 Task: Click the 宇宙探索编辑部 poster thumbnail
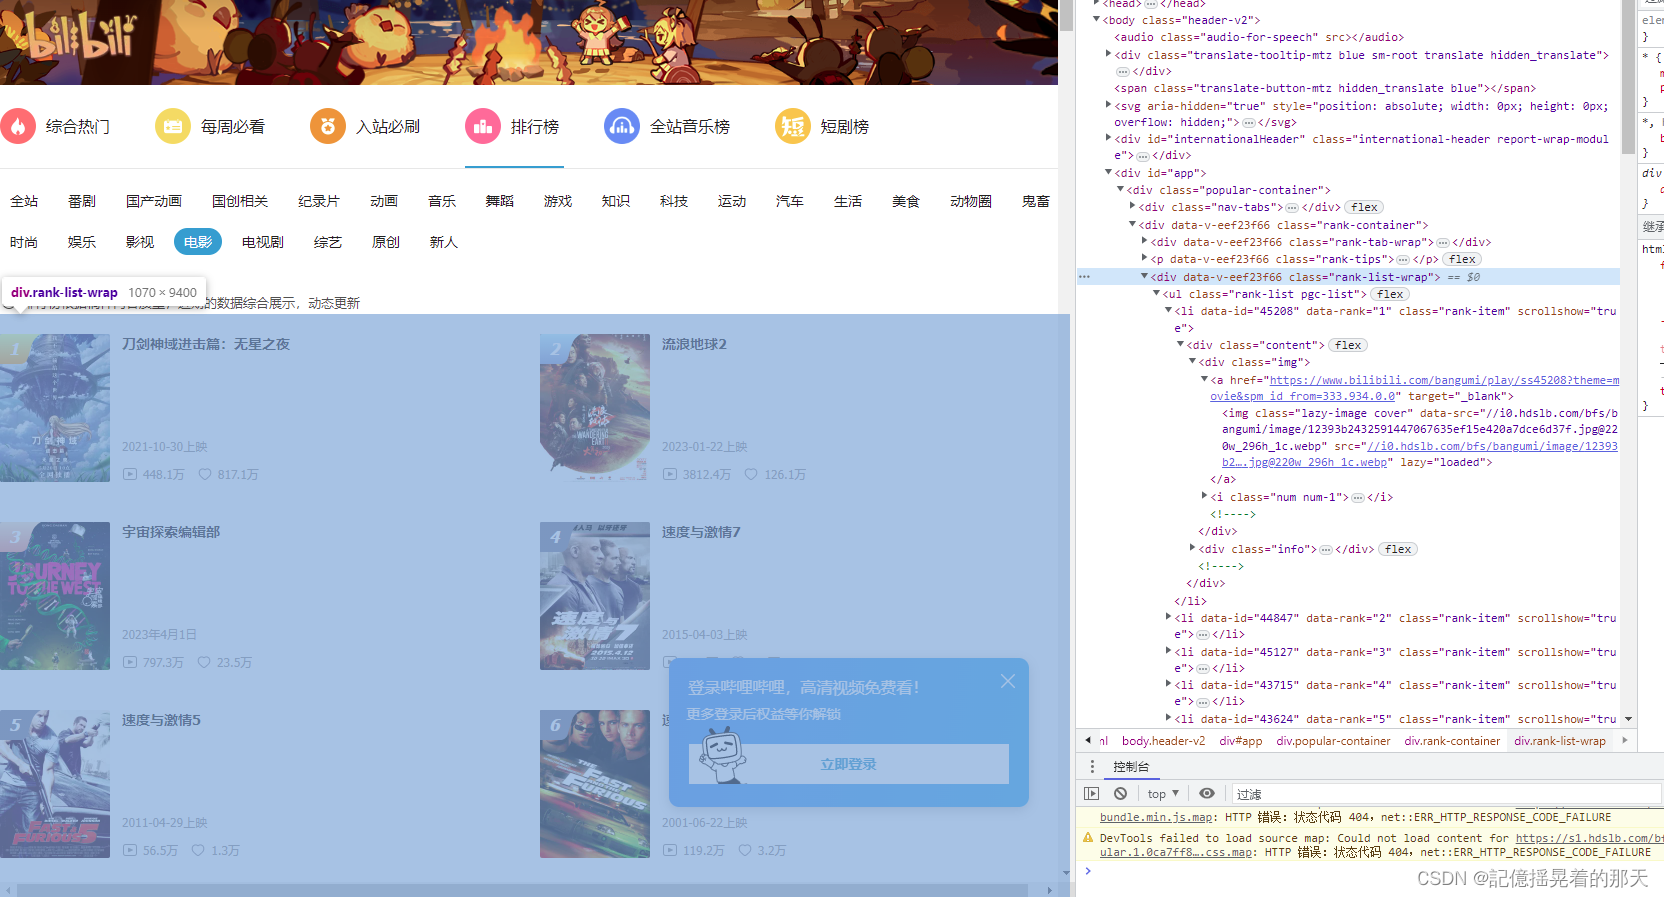55,596
